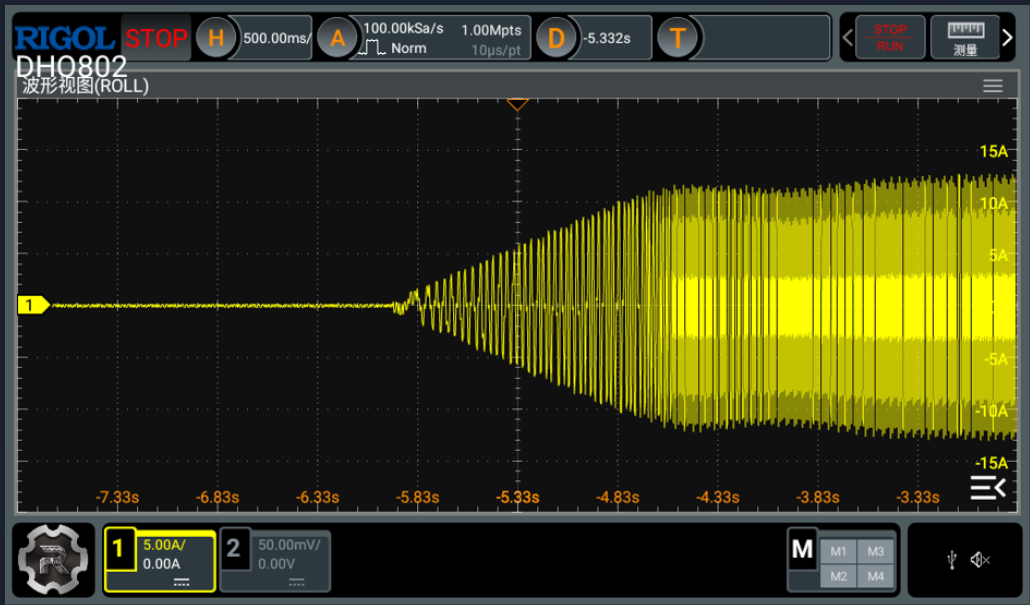Show more toolbar items with right arrow
The width and height of the screenshot is (1030, 605).
pyautogui.click(x=1008, y=38)
